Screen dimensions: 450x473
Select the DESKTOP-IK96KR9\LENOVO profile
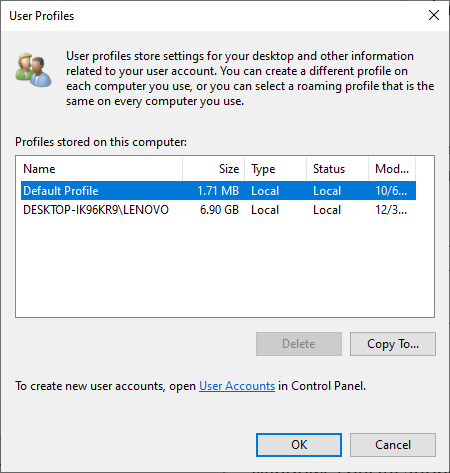coord(218,210)
